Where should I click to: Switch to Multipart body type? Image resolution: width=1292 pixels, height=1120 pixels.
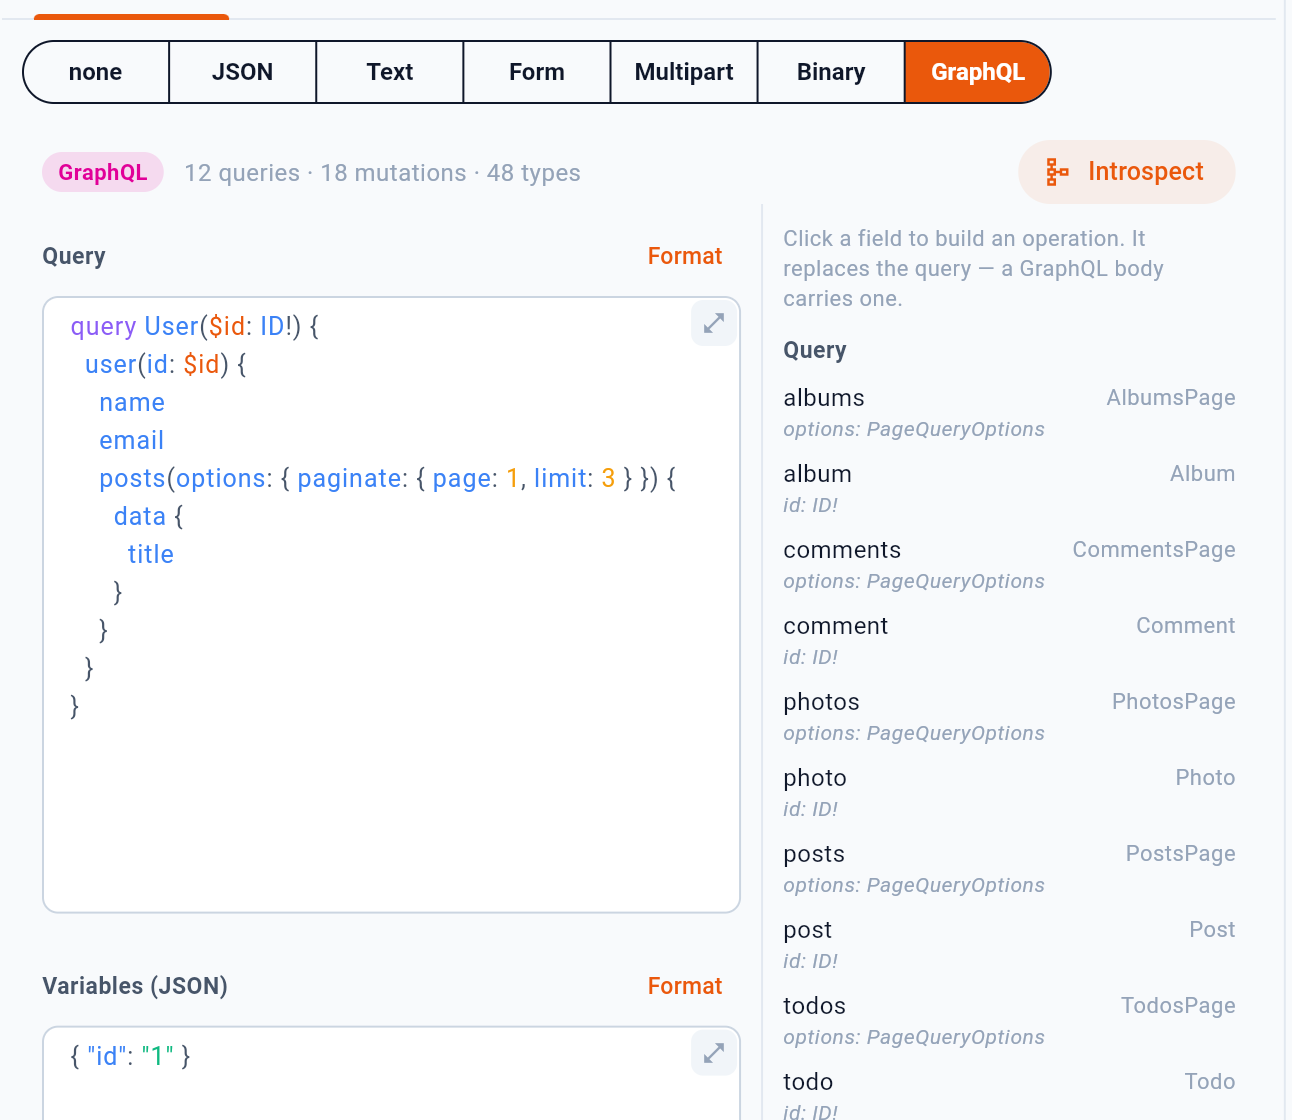click(x=684, y=72)
